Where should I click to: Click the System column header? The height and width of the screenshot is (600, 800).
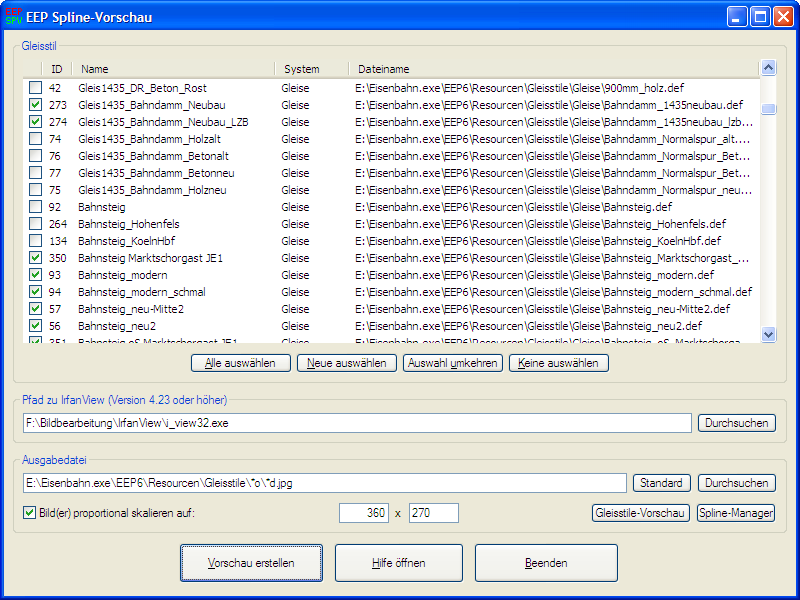click(x=311, y=69)
